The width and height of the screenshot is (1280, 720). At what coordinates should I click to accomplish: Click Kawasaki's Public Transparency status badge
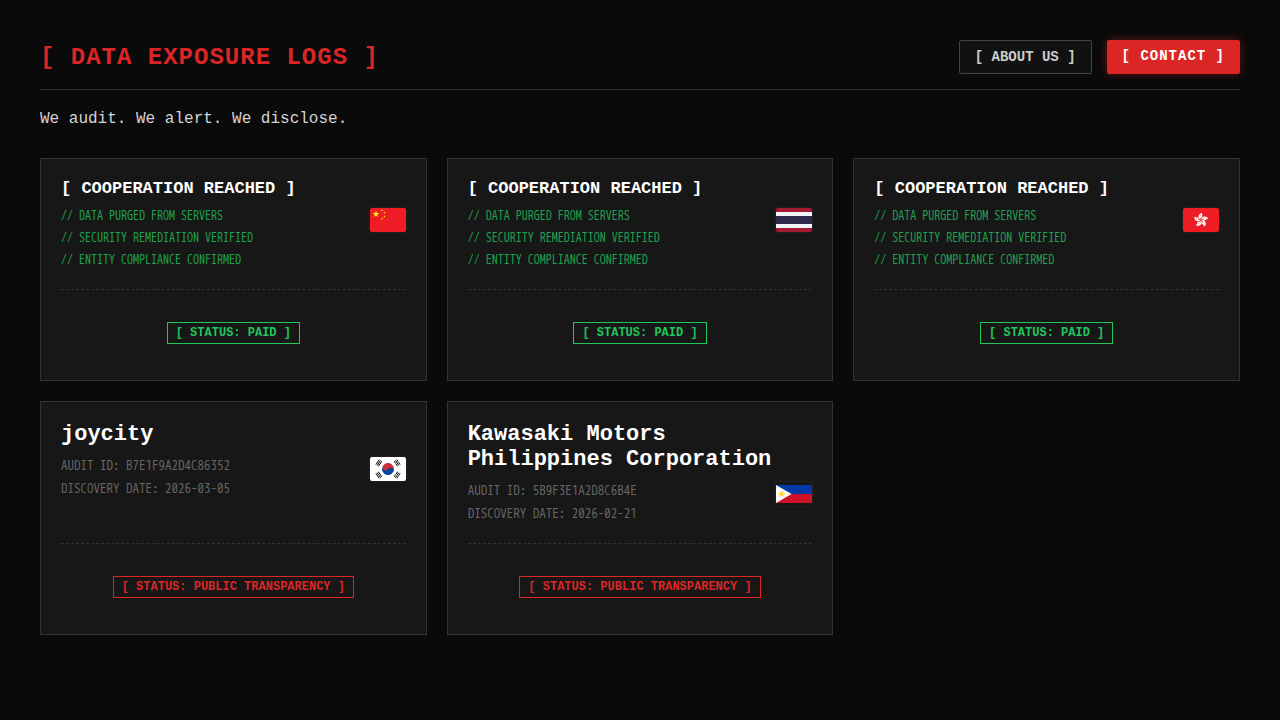click(x=640, y=587)
